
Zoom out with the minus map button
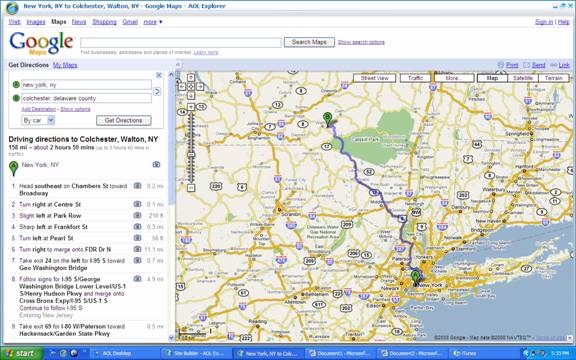pos(191,188)
